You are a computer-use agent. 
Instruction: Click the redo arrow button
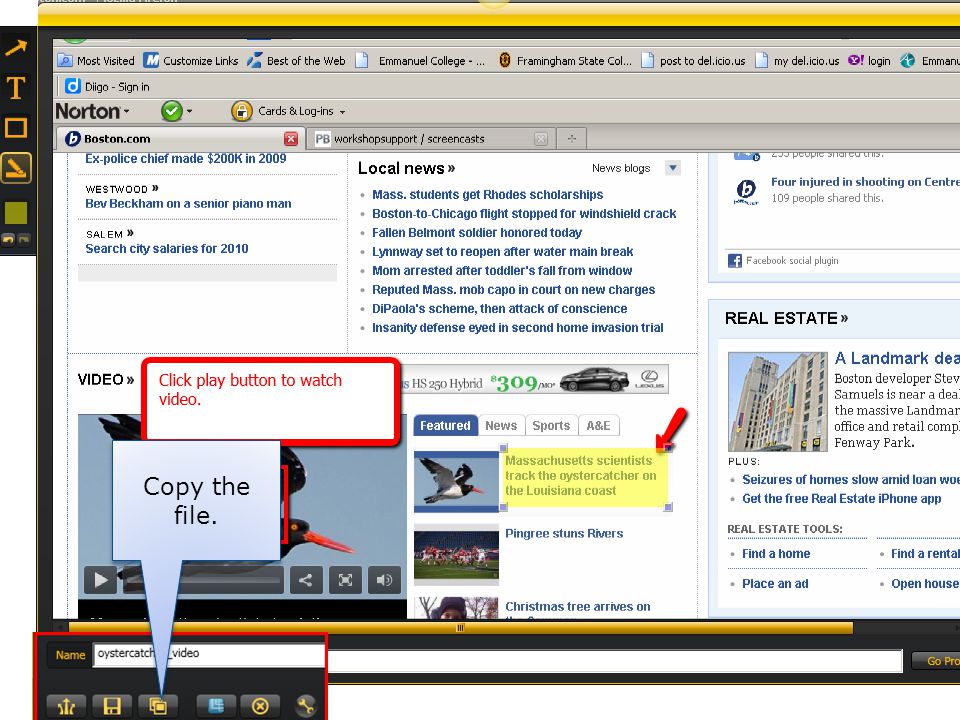[x=23, y=239]
